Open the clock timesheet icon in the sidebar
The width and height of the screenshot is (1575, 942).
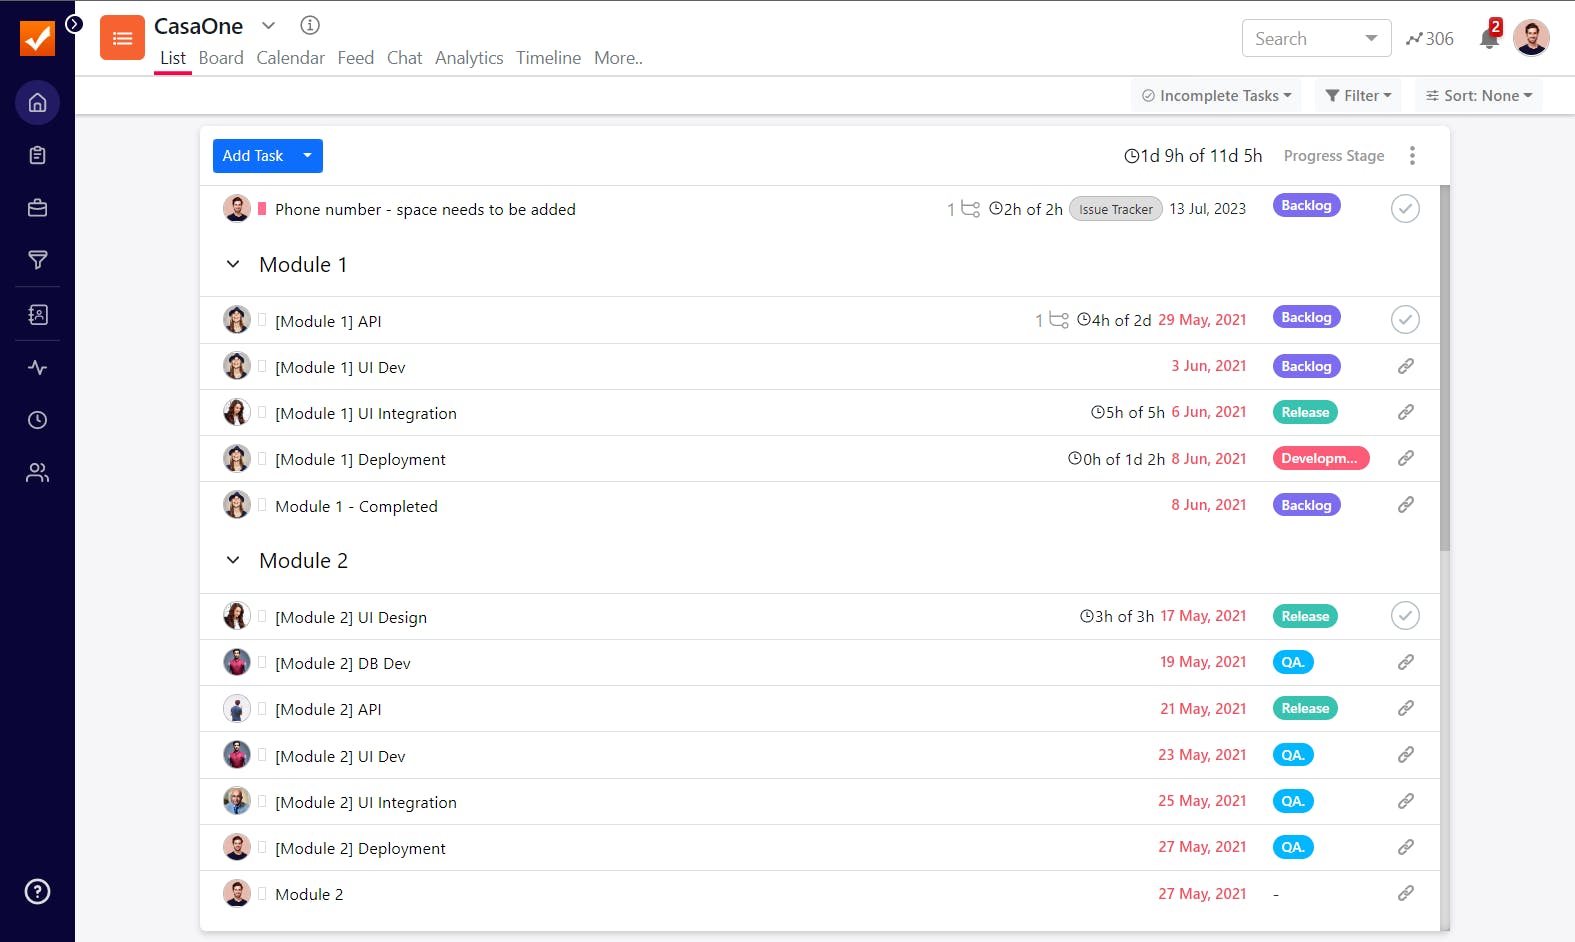[37, 420]
